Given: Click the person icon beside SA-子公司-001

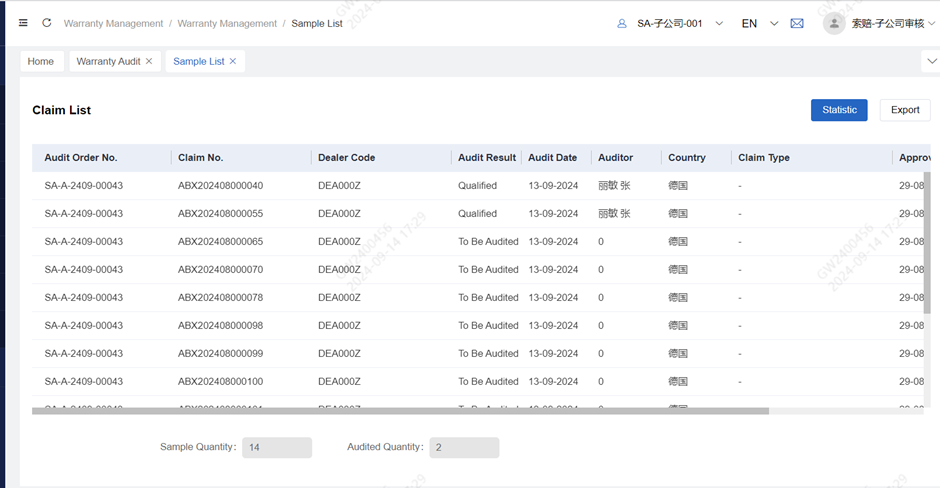Looking at the screenshot, I should tap(622, 23).
